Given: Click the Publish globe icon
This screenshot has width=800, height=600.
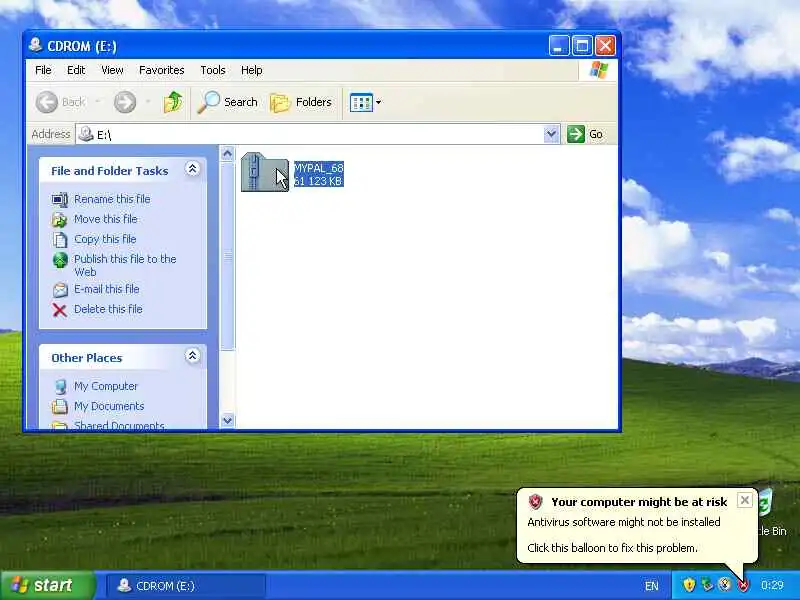Looking at the screenshot, I should (x=60, y=260).
